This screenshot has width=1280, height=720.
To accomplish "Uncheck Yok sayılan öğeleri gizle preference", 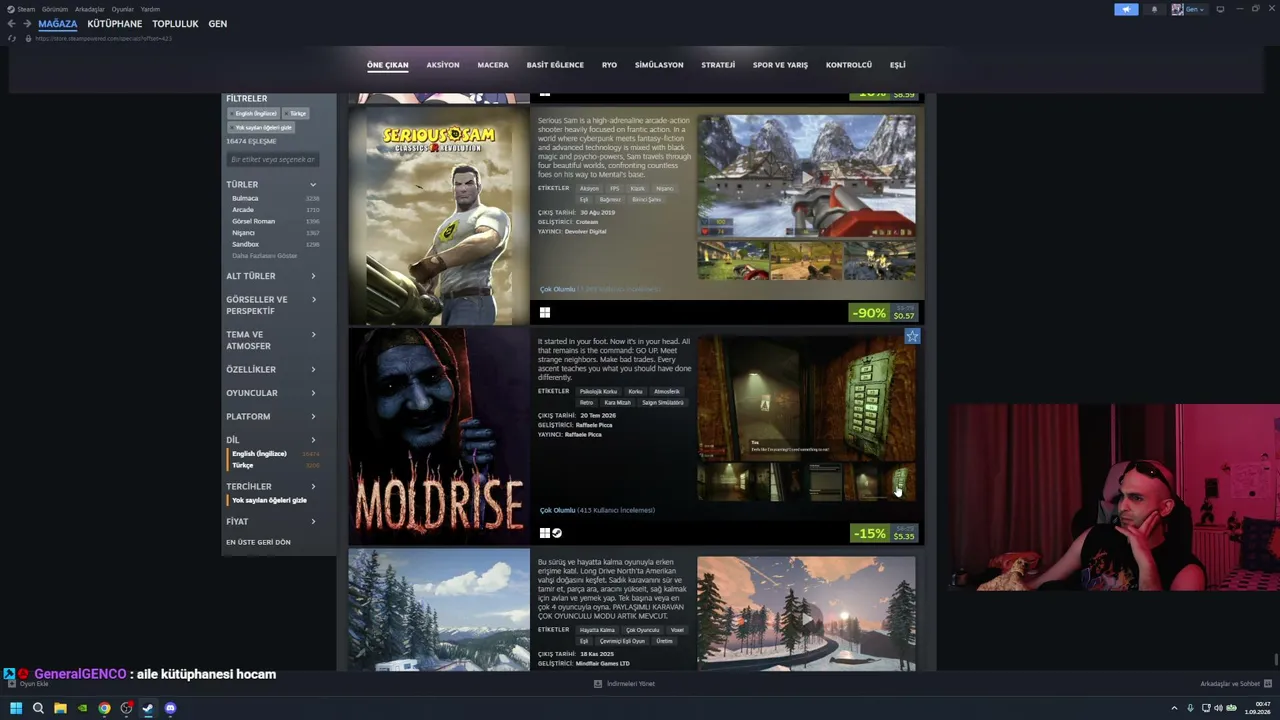I will pos(269,500).
